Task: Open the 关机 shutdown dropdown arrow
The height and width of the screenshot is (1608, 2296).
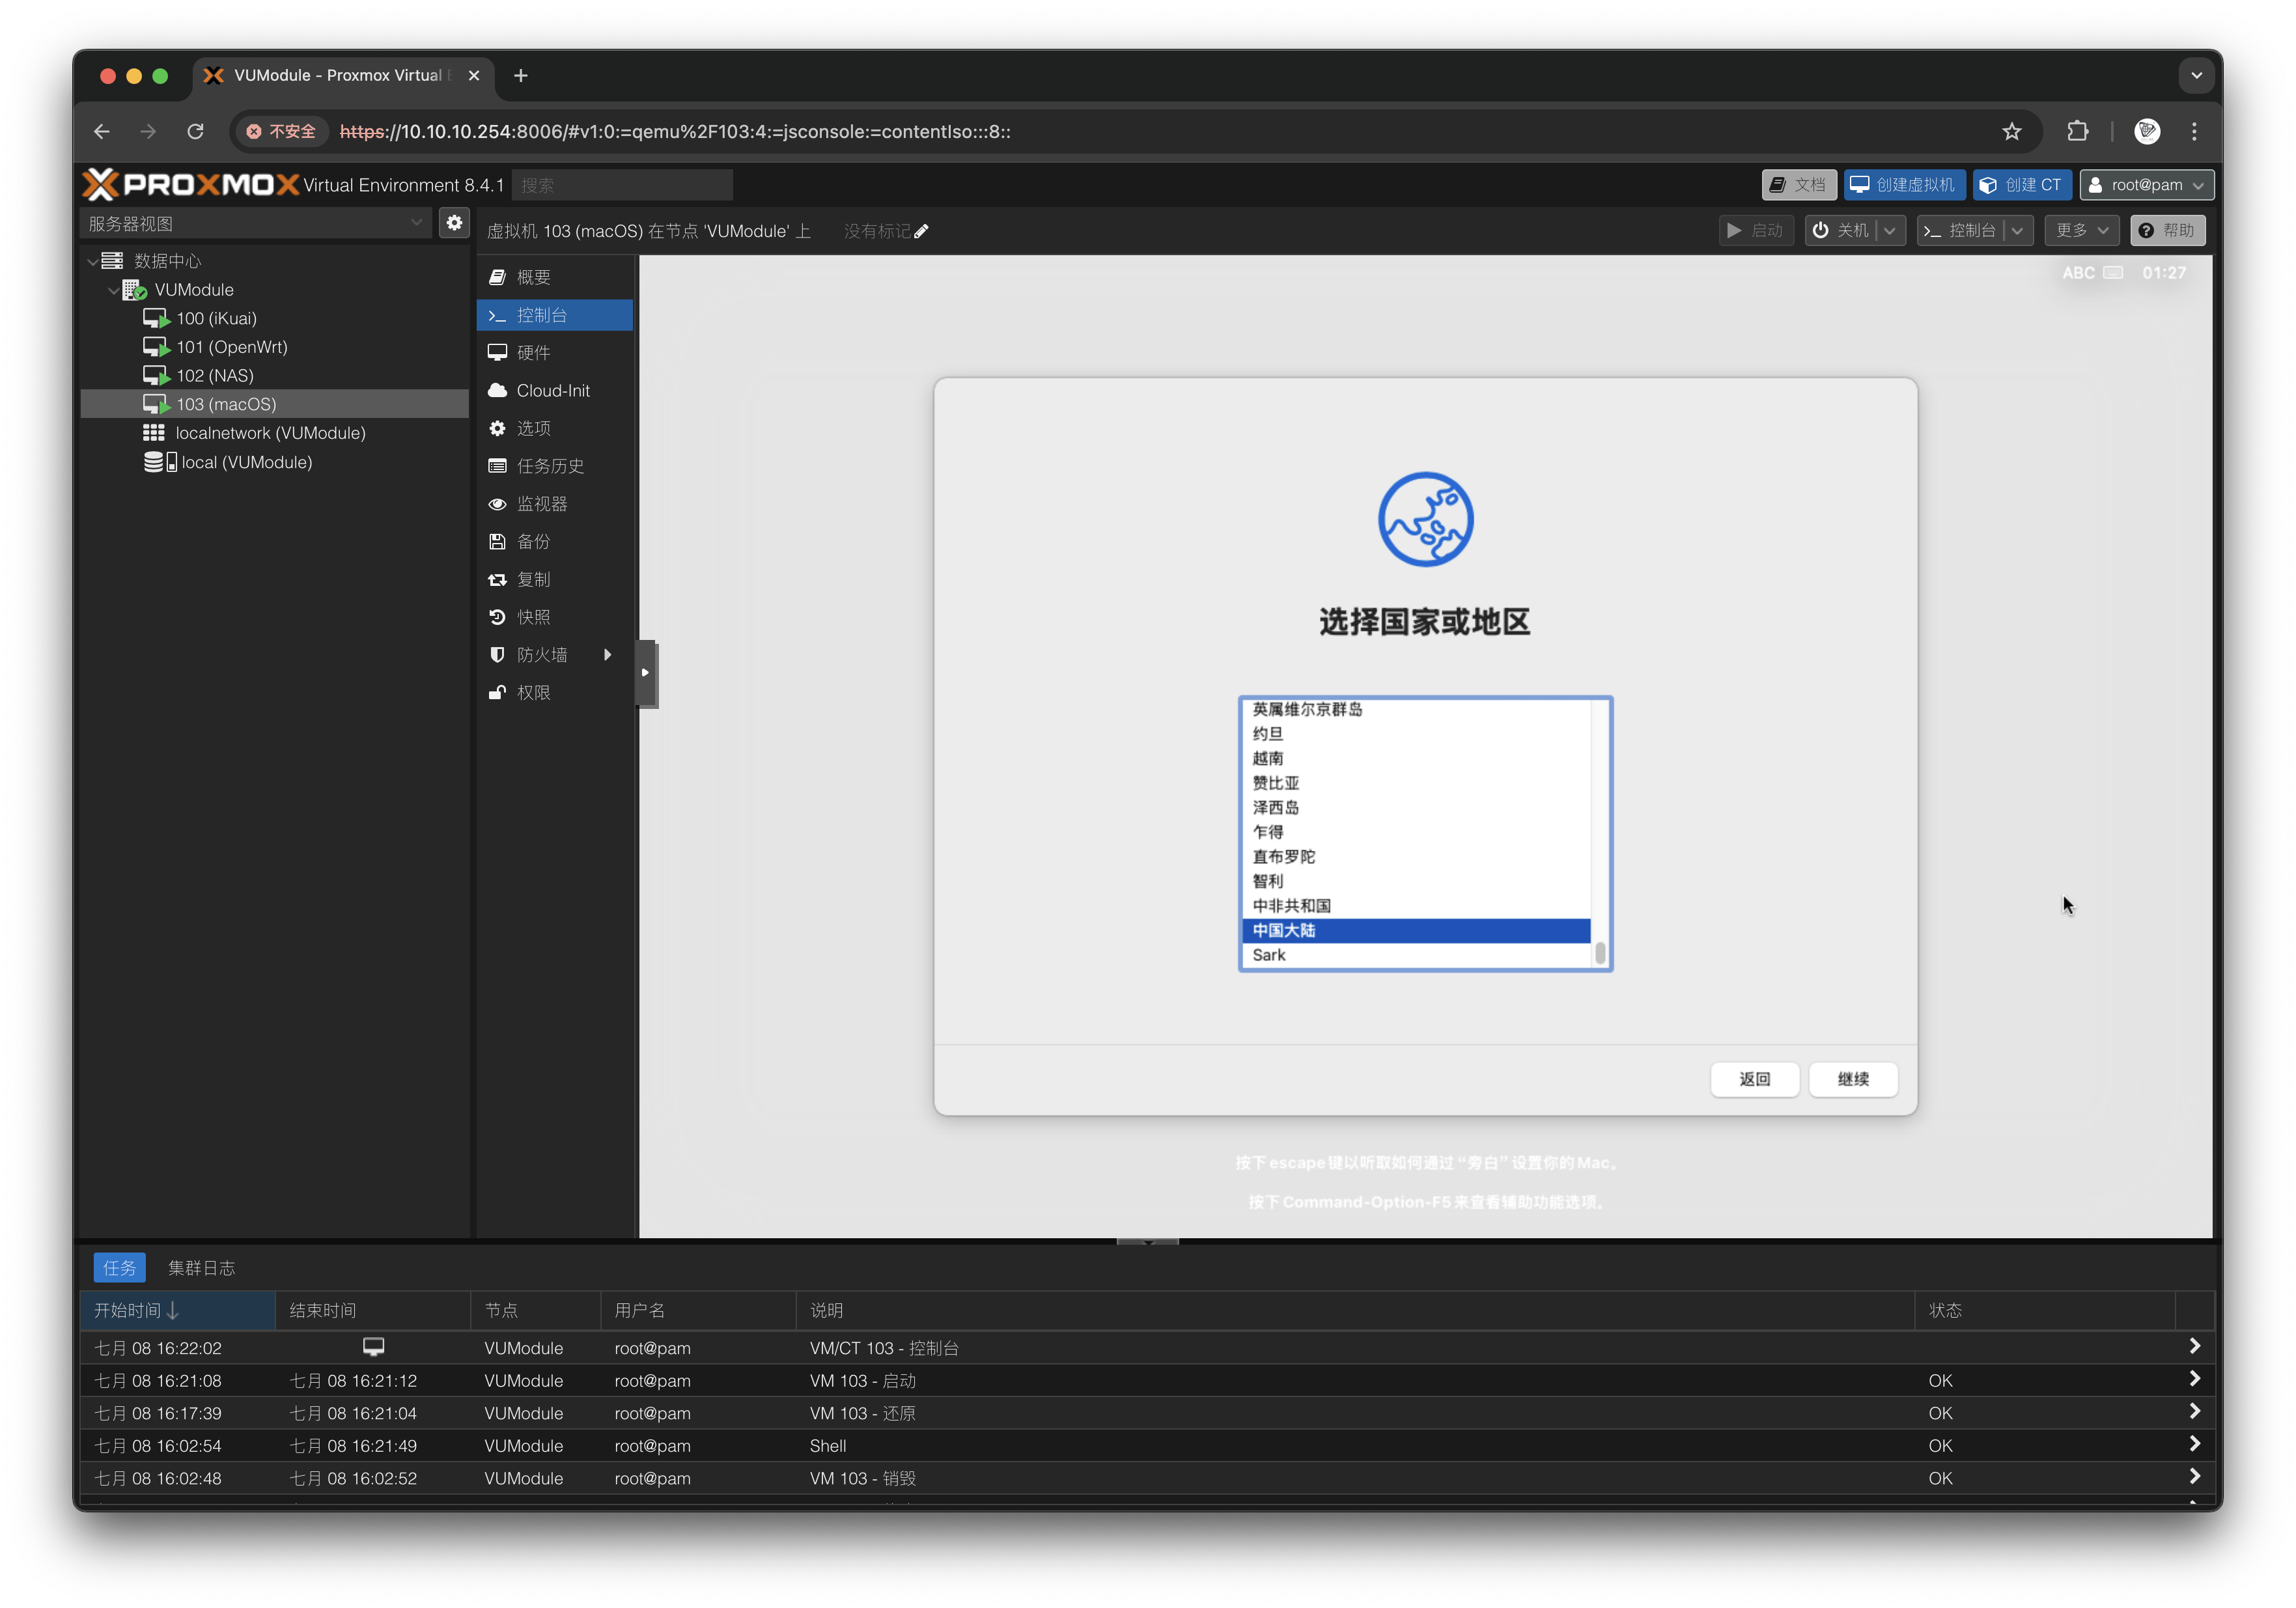Action: (x=1889, y=231)
